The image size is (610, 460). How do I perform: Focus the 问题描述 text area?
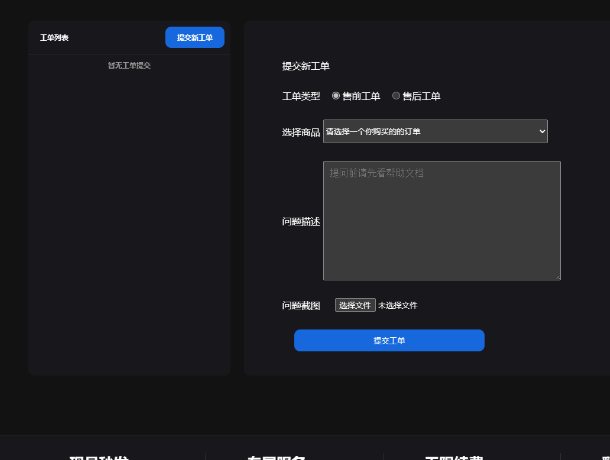pos(441,220)
